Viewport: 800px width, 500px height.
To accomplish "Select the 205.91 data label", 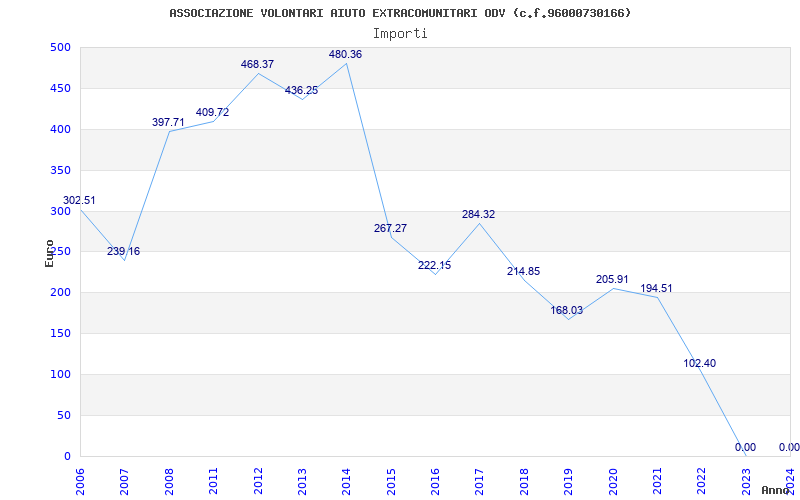I will 612,279.
